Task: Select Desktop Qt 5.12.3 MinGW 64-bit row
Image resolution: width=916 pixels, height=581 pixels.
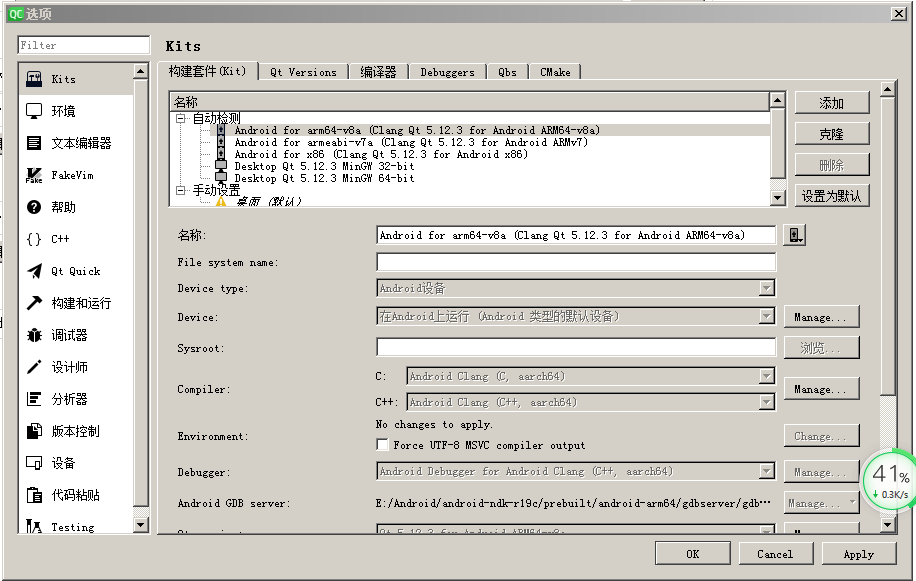Action: pos(324,178)
